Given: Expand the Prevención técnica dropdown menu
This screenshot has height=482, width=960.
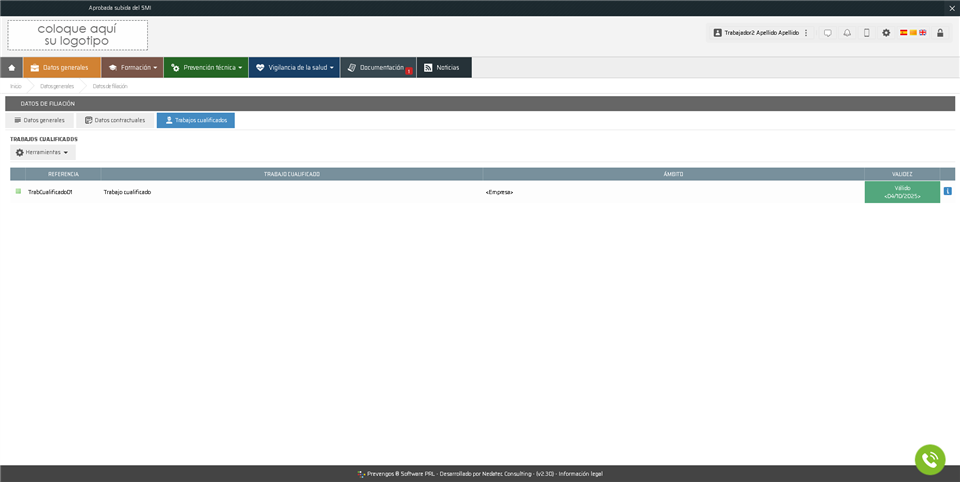Looking at the screenshot, I should (206, 67).
